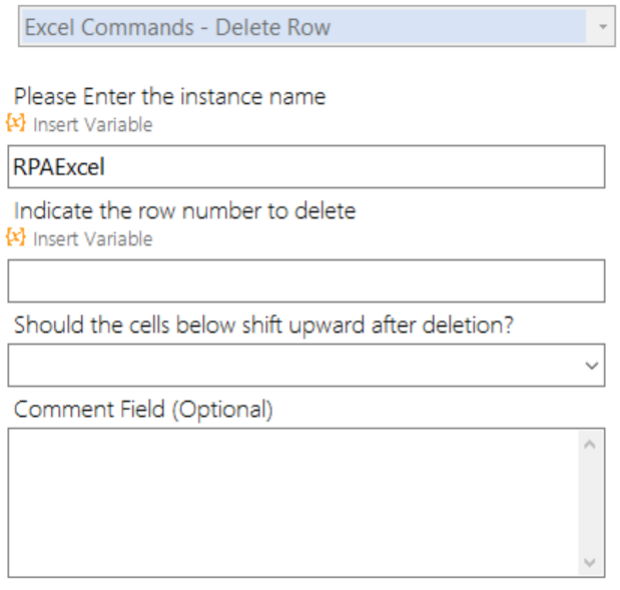This screenshot has width=620, height=590.
Task: Click the "Should the cells below shift upward" label
Action: pos(264,325)
